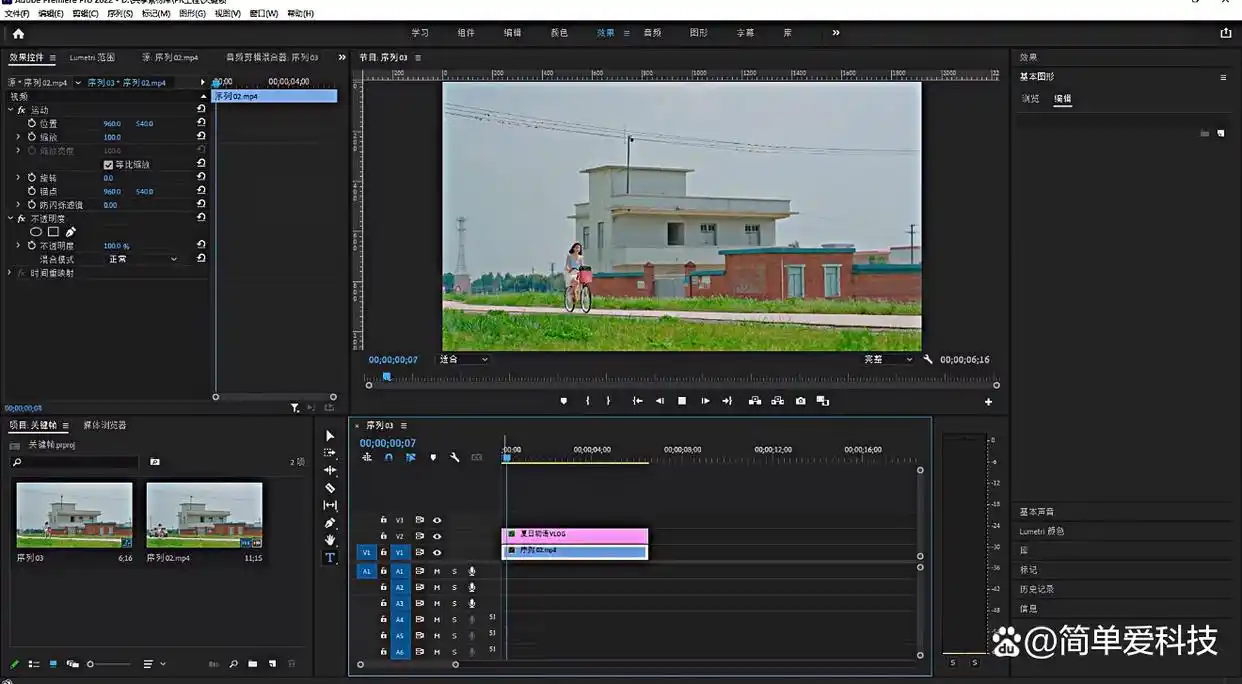Switch to the Lumetri 范围 tab

tap(92, 58)
